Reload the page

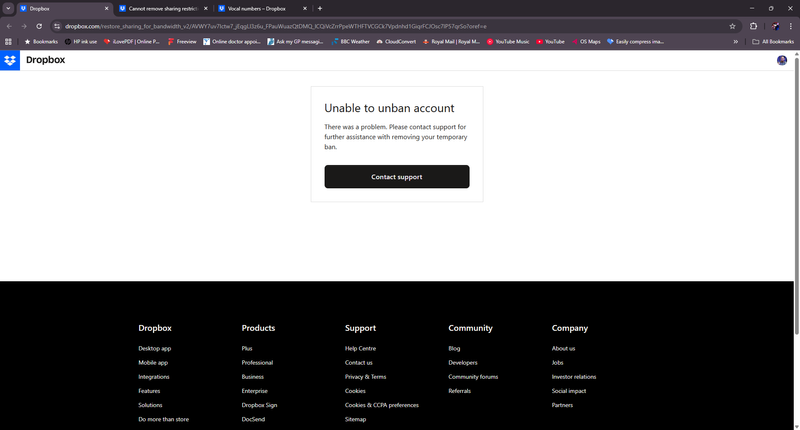[39, 25]
